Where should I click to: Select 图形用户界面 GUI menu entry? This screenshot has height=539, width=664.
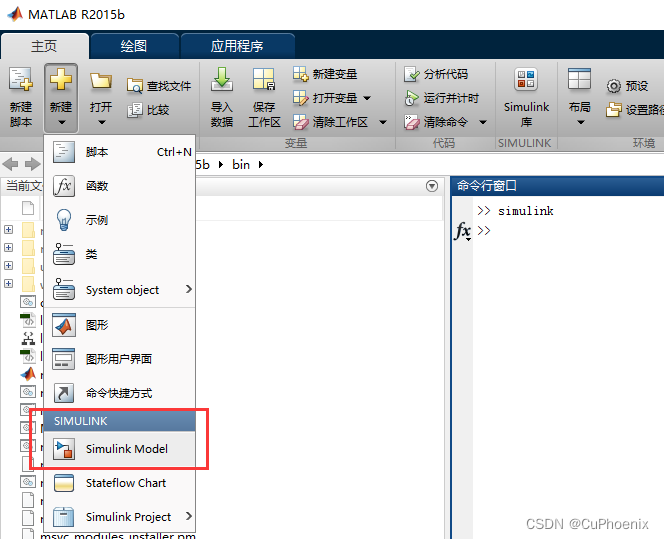pyautogui.click(x=120, y=359)
